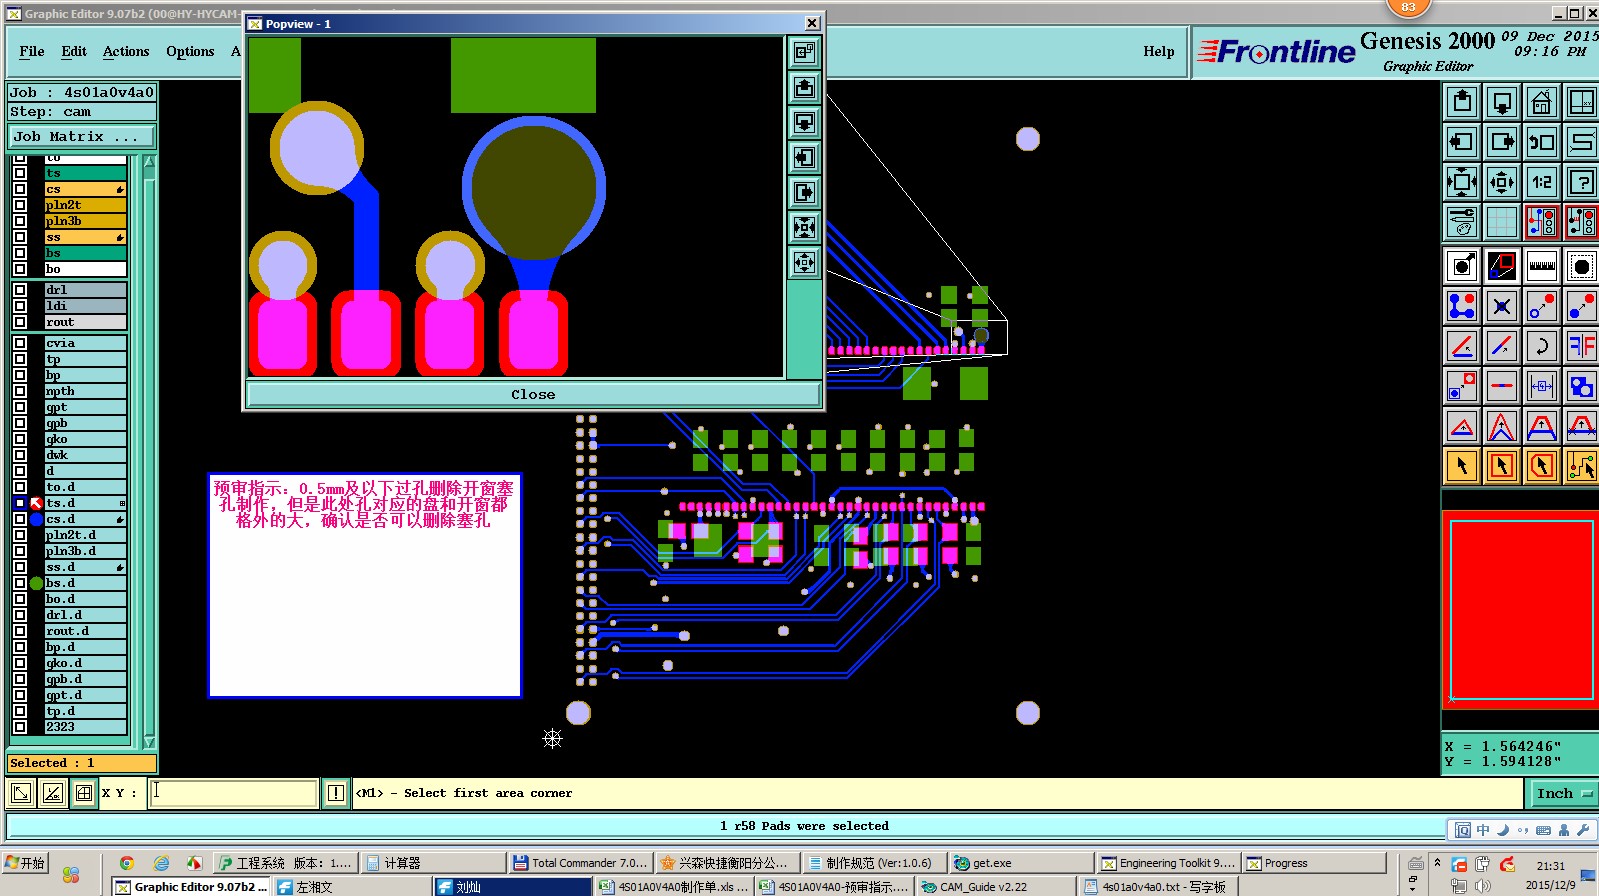Select the mpth layer row
This screenshot has width=1599, height=896.
(85, 391)
